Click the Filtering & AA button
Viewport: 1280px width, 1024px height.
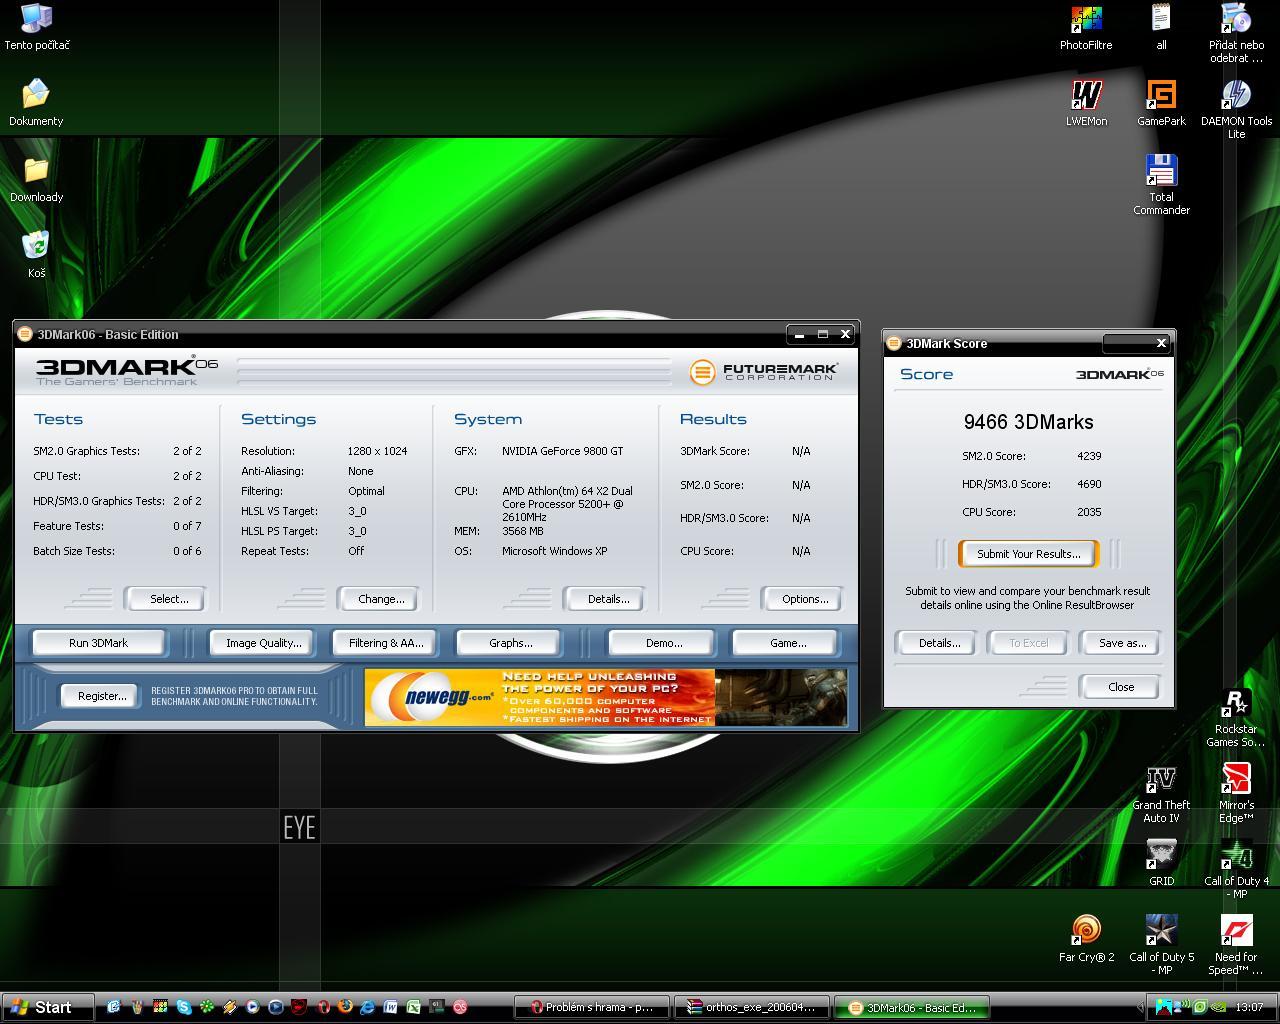[x=385, y=643]
